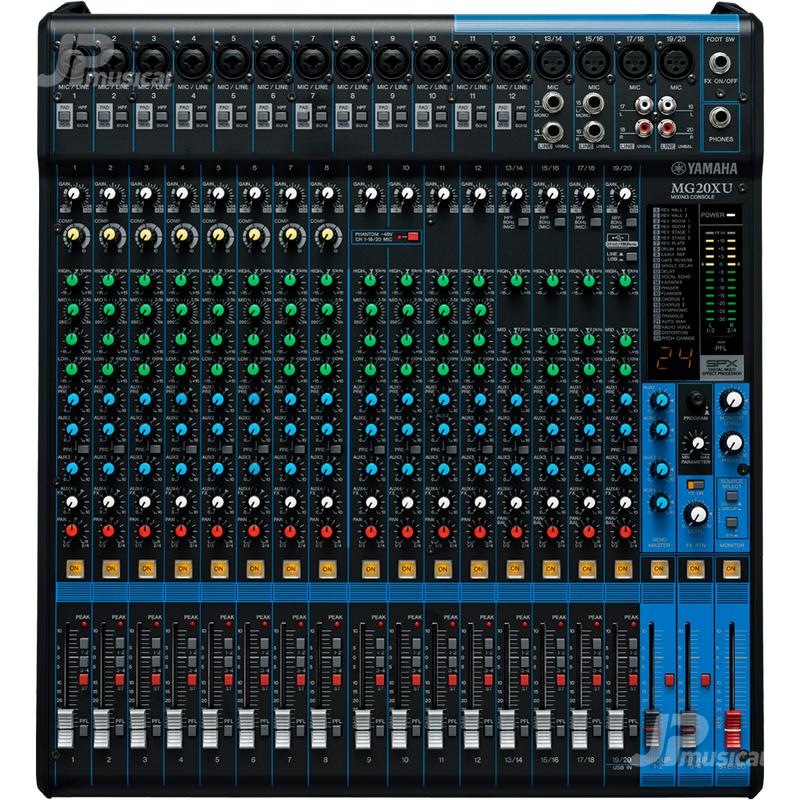Click the channel 1 PEAK LED
Viewport: 800px width, 800px height.
(84, 624)
